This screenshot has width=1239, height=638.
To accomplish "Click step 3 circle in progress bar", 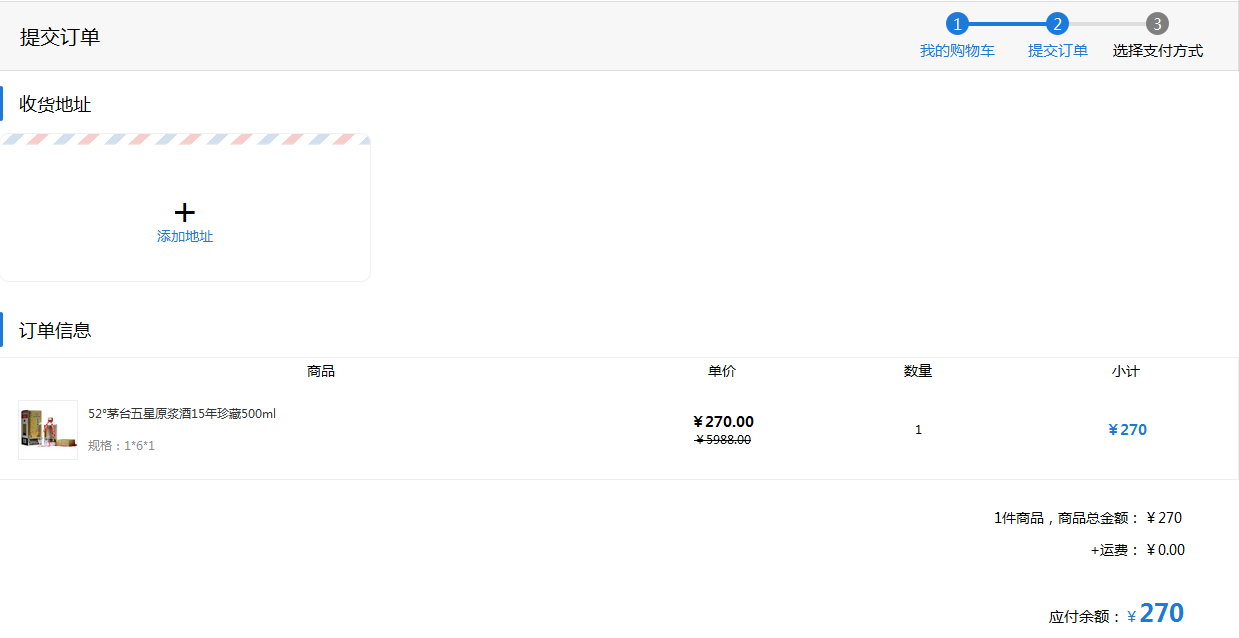I will [x=1157, y=24].
